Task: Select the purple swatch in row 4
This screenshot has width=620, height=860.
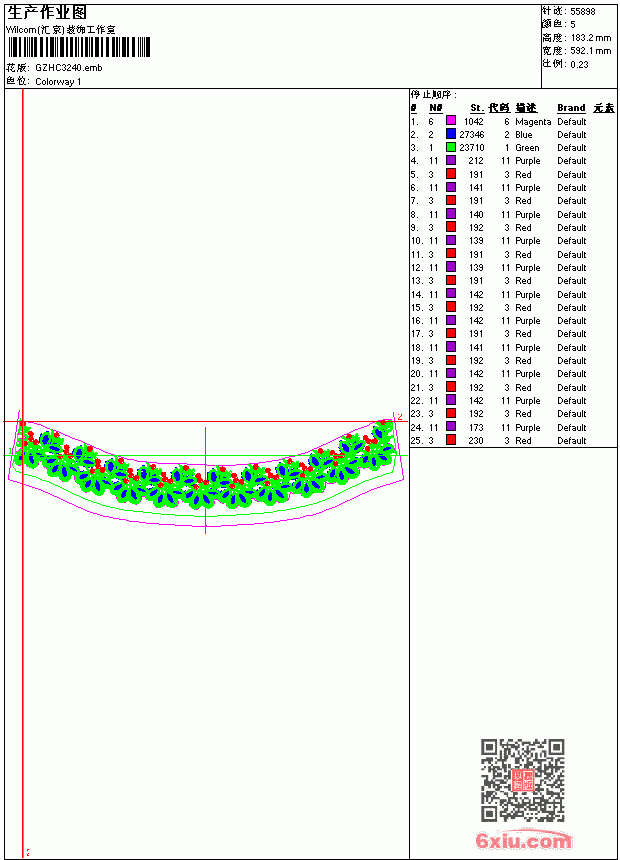Action: click(450, 160)
